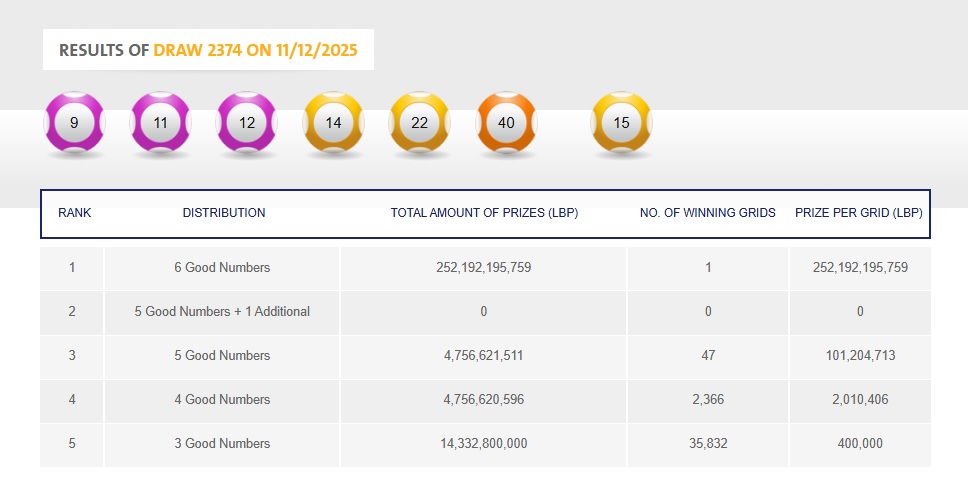Viewport: 968px width, 493px height.
Task: Click the rank 1 prize 252,192,195,759 in last column
Action: click(860, 268)
